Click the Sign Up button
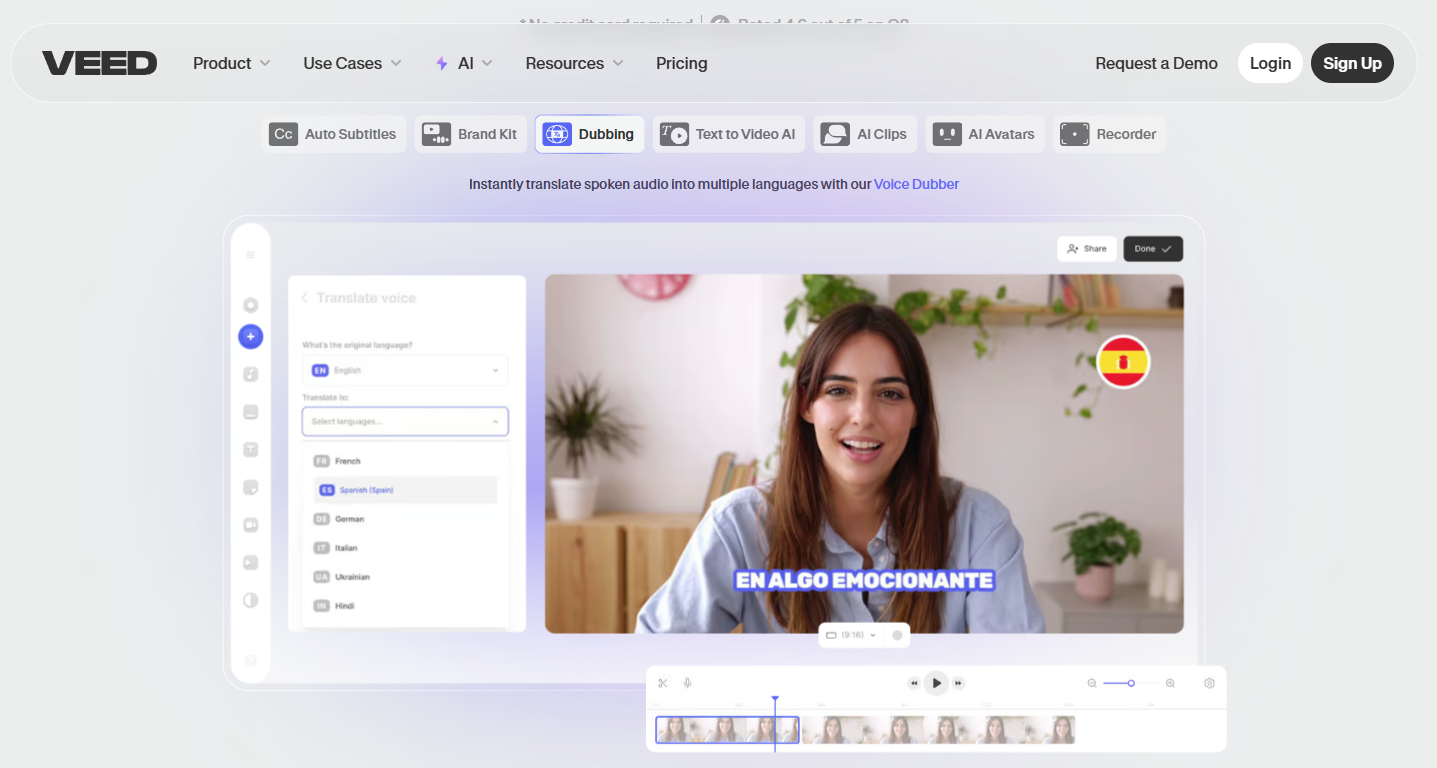This screenshot has height=768, width=1437. [x=1352, y=63]
